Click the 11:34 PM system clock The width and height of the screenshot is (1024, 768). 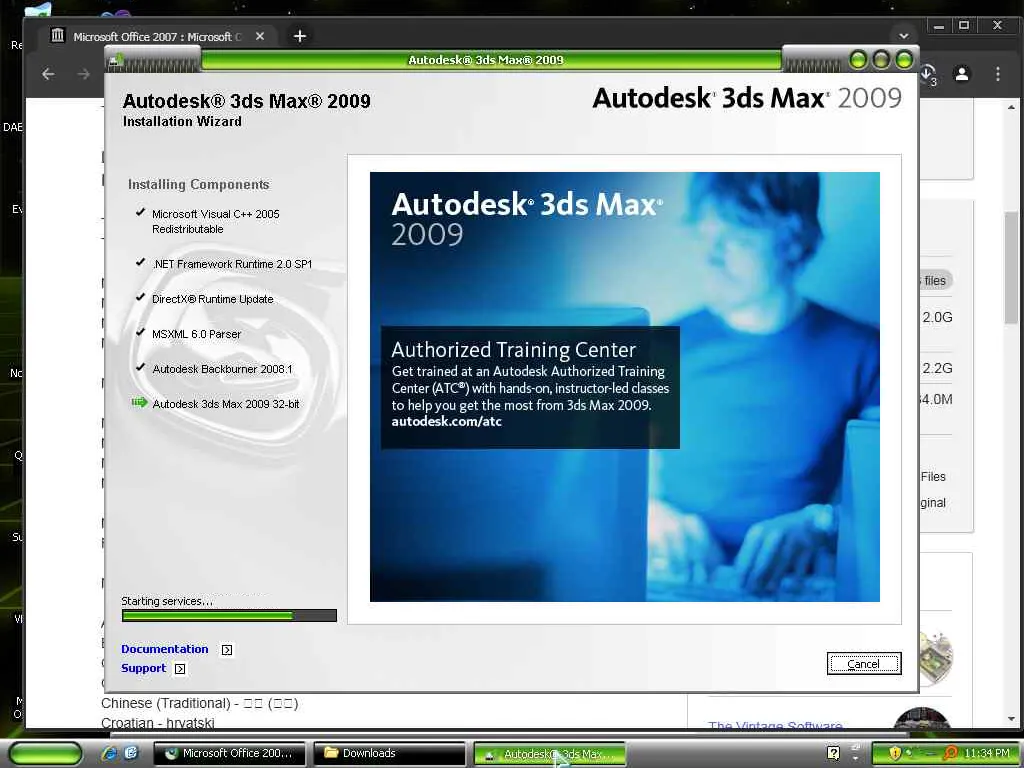[987, 753]
